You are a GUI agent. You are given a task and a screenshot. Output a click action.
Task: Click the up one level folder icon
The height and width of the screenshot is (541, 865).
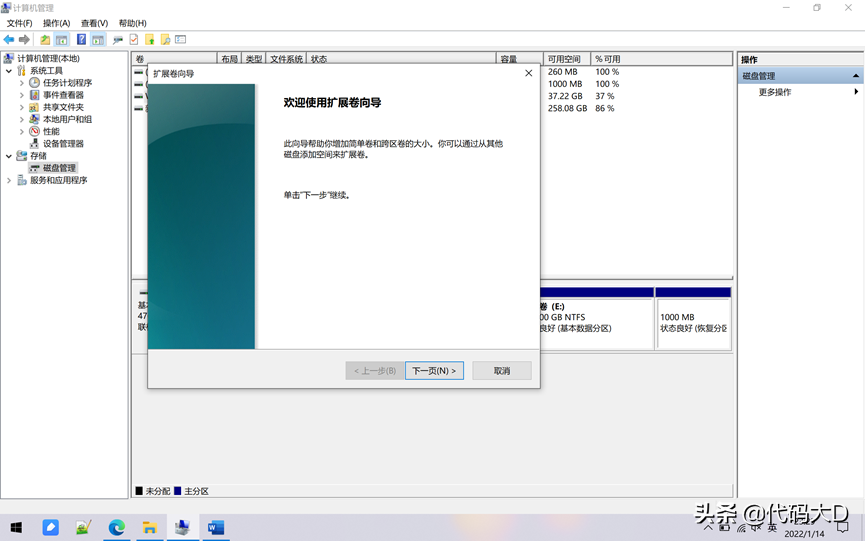click(x=45, y=40)
